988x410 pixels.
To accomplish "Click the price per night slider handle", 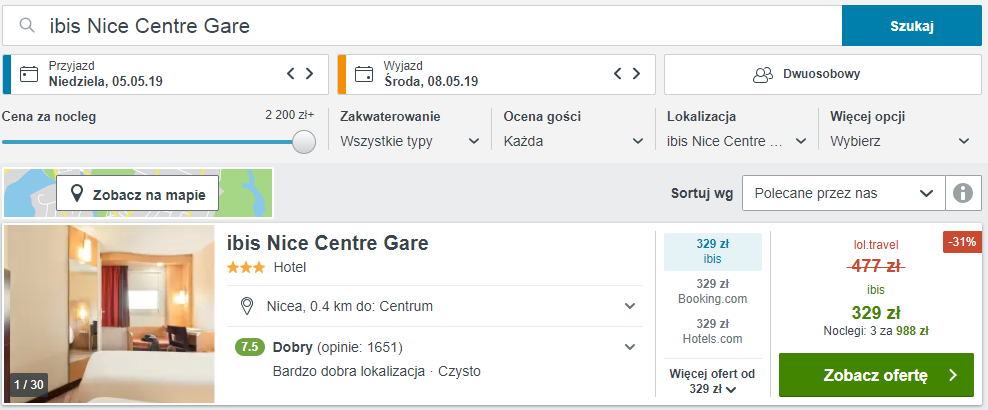I will coord(304,142).
